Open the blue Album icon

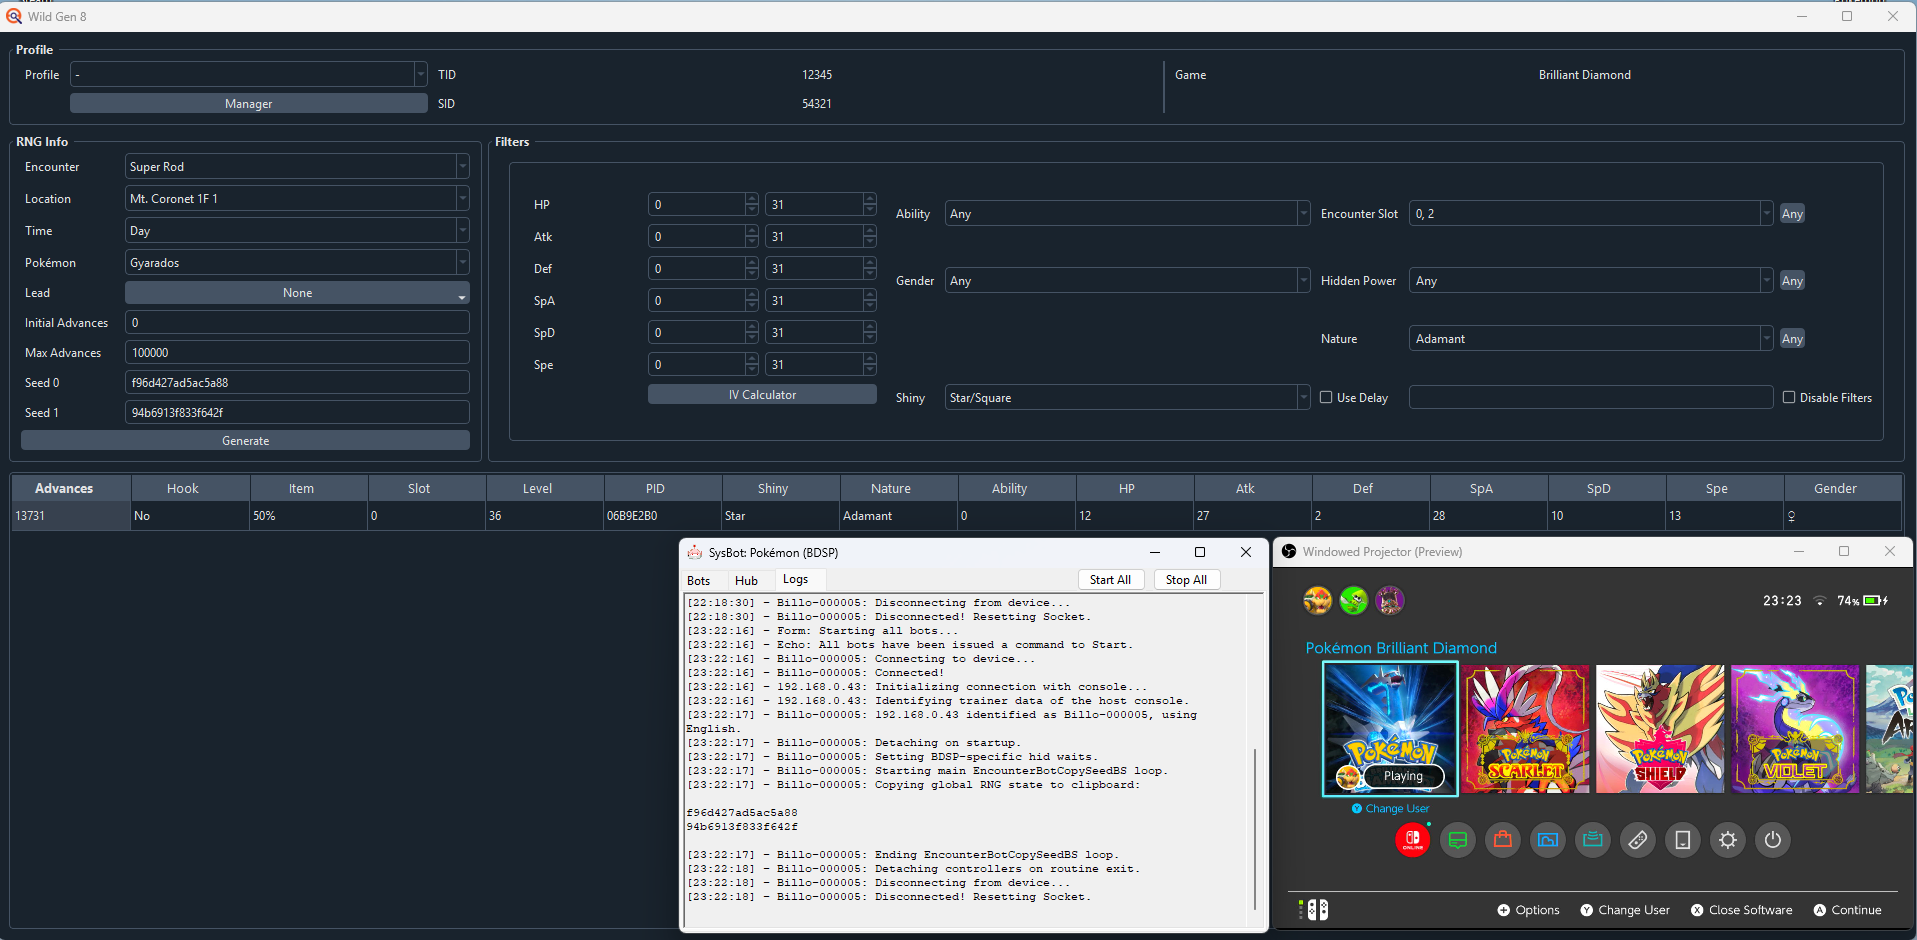click(1548, 840)
